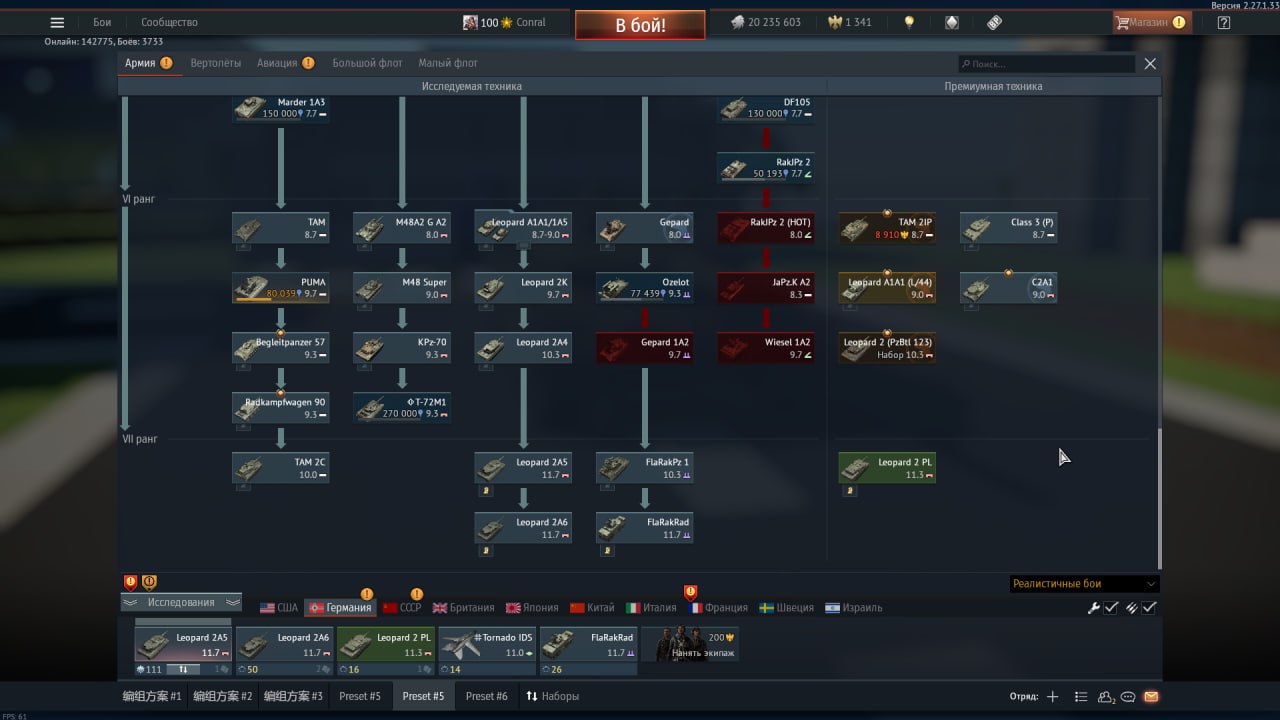The width and height of the screenshot is (1280, 720).
Task: Open the Бои menu
Action: pyautogui.click(x=102, y=22)
